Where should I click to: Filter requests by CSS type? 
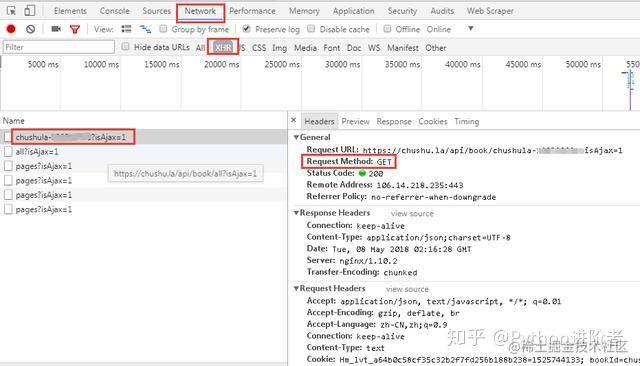(259, 48)
